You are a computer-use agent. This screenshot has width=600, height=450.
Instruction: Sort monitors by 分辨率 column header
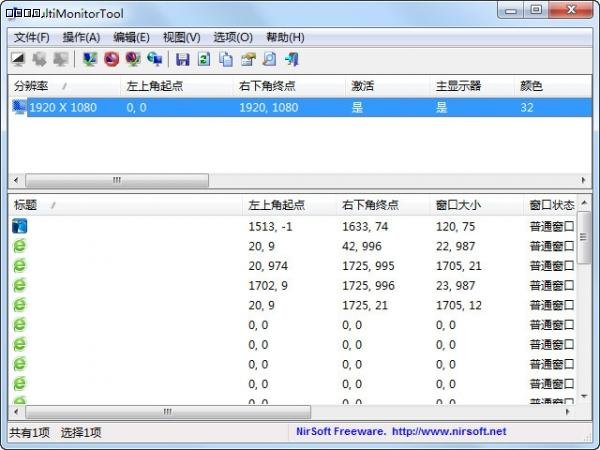pyautogui.click(x=64, y=86)
